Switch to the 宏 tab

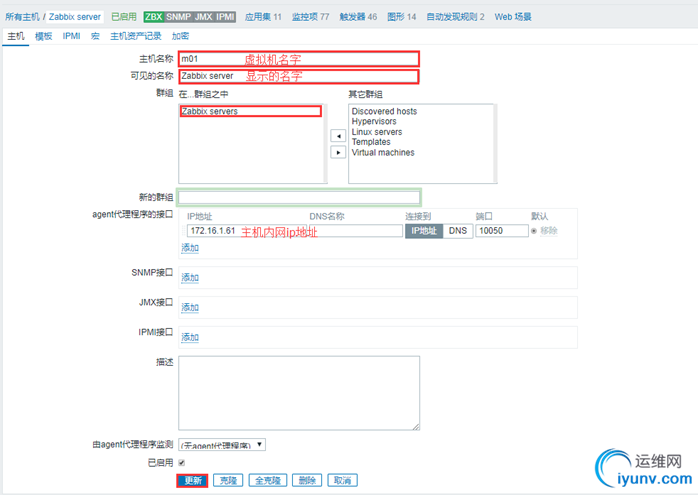pos(95,37)
